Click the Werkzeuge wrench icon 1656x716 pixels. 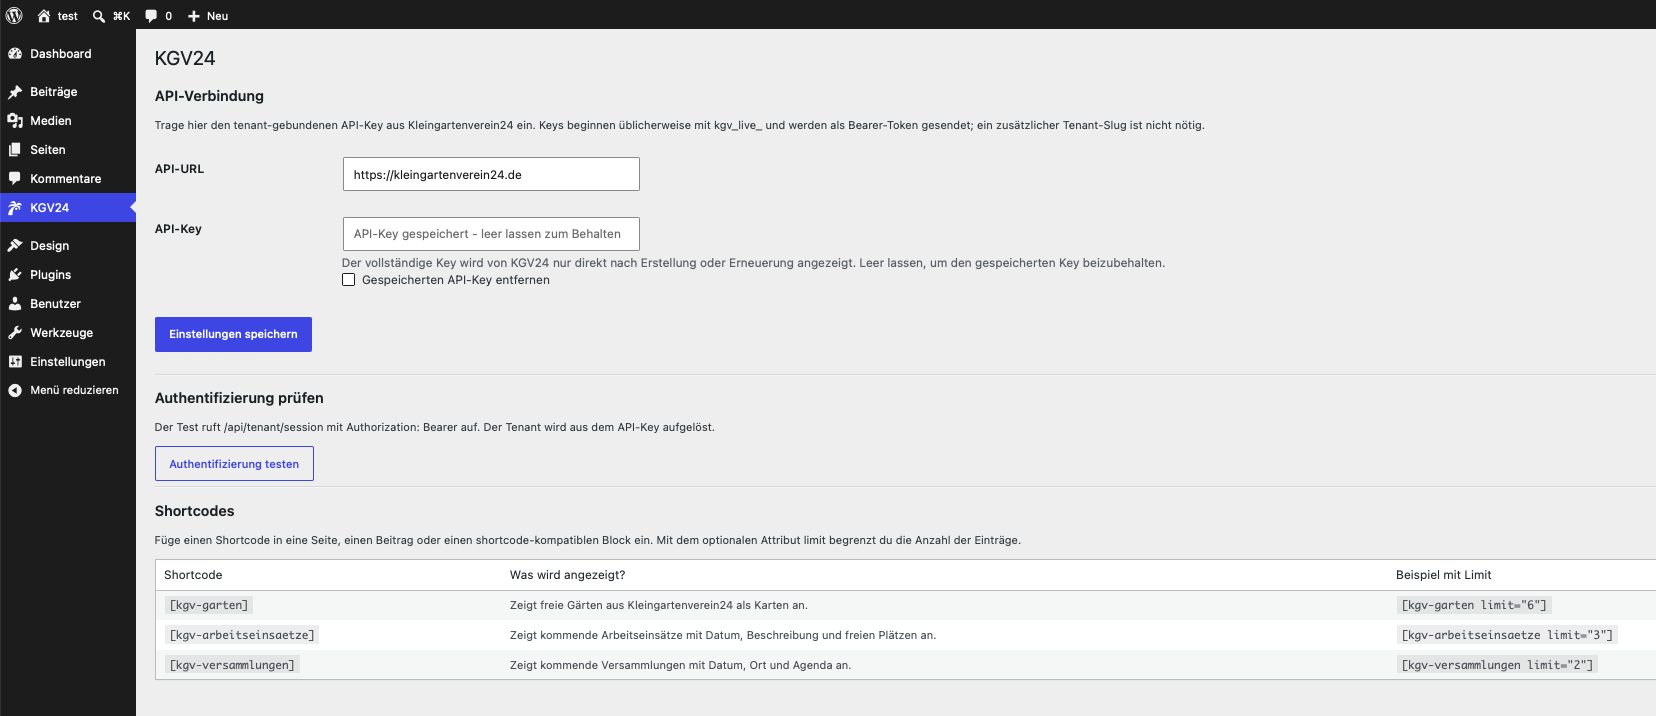pos(15,333)
